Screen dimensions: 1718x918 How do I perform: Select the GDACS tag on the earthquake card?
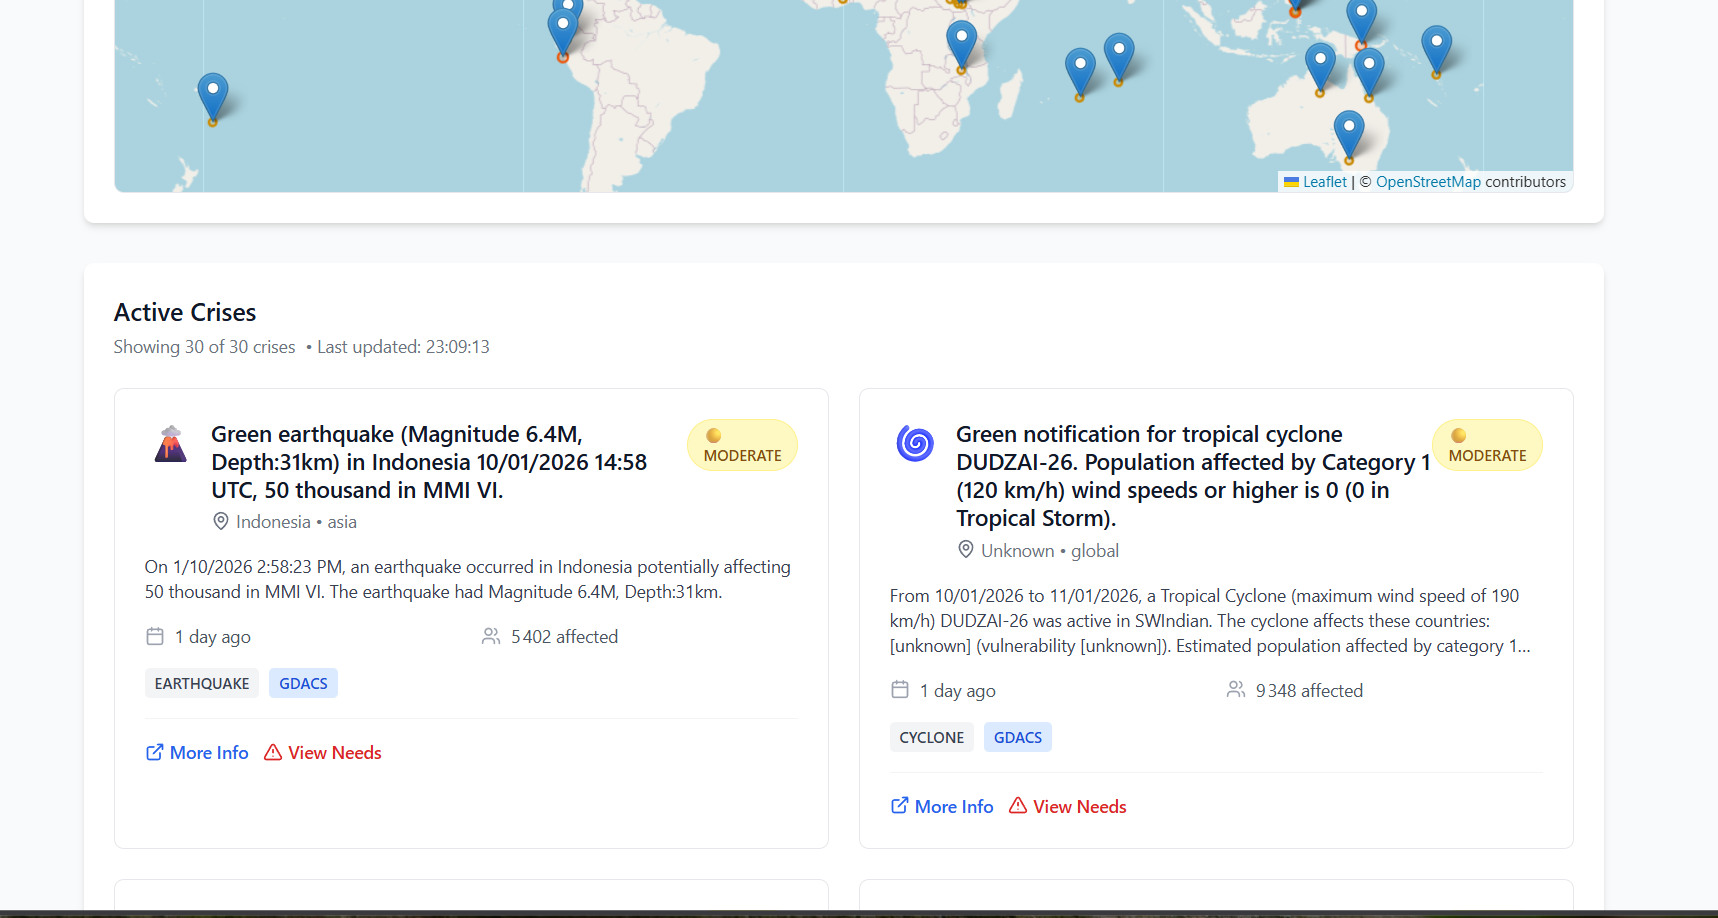pos(303,682)
